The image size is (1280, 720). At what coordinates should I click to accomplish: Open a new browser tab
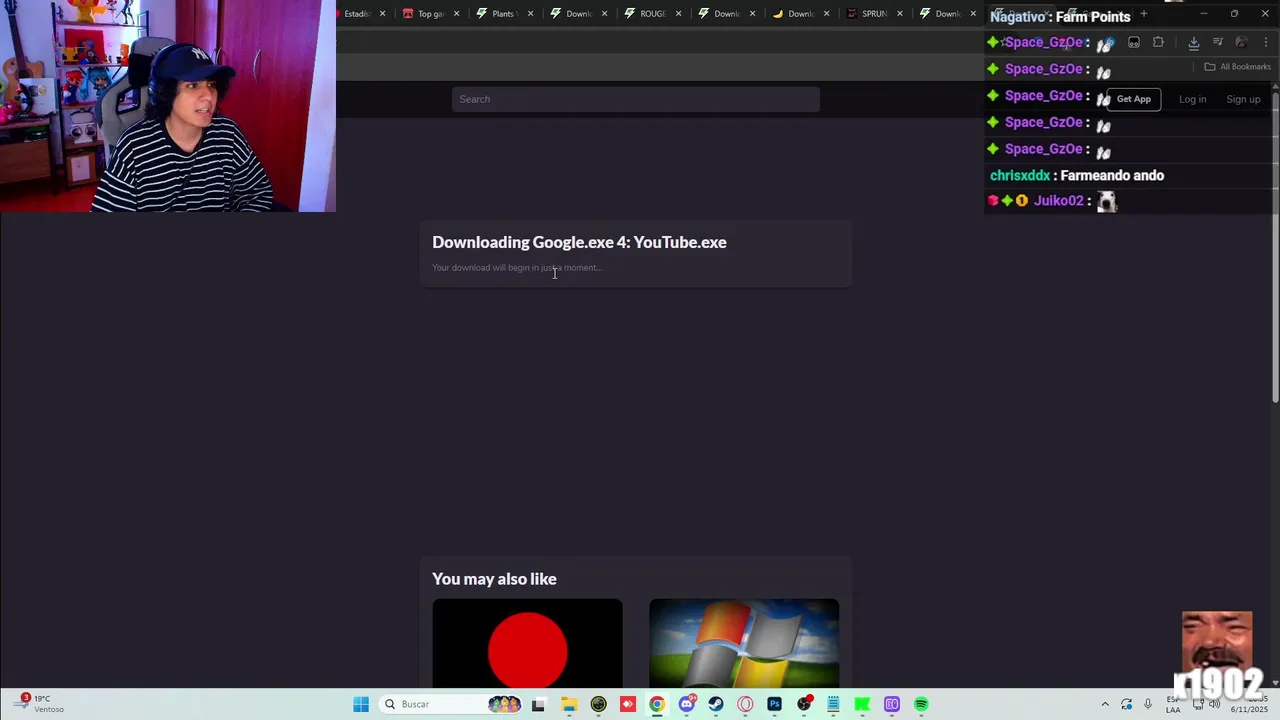pos(1144,14)
